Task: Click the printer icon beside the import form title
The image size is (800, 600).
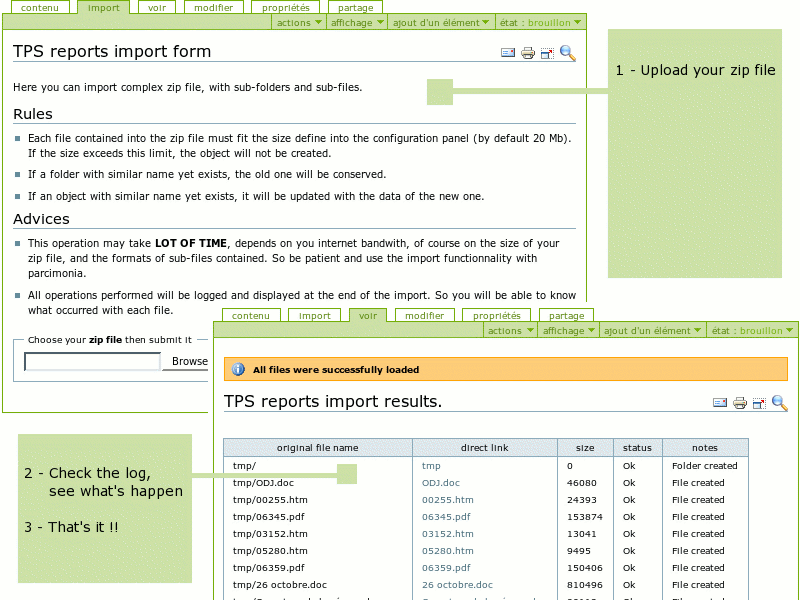Action: [528, 54]
